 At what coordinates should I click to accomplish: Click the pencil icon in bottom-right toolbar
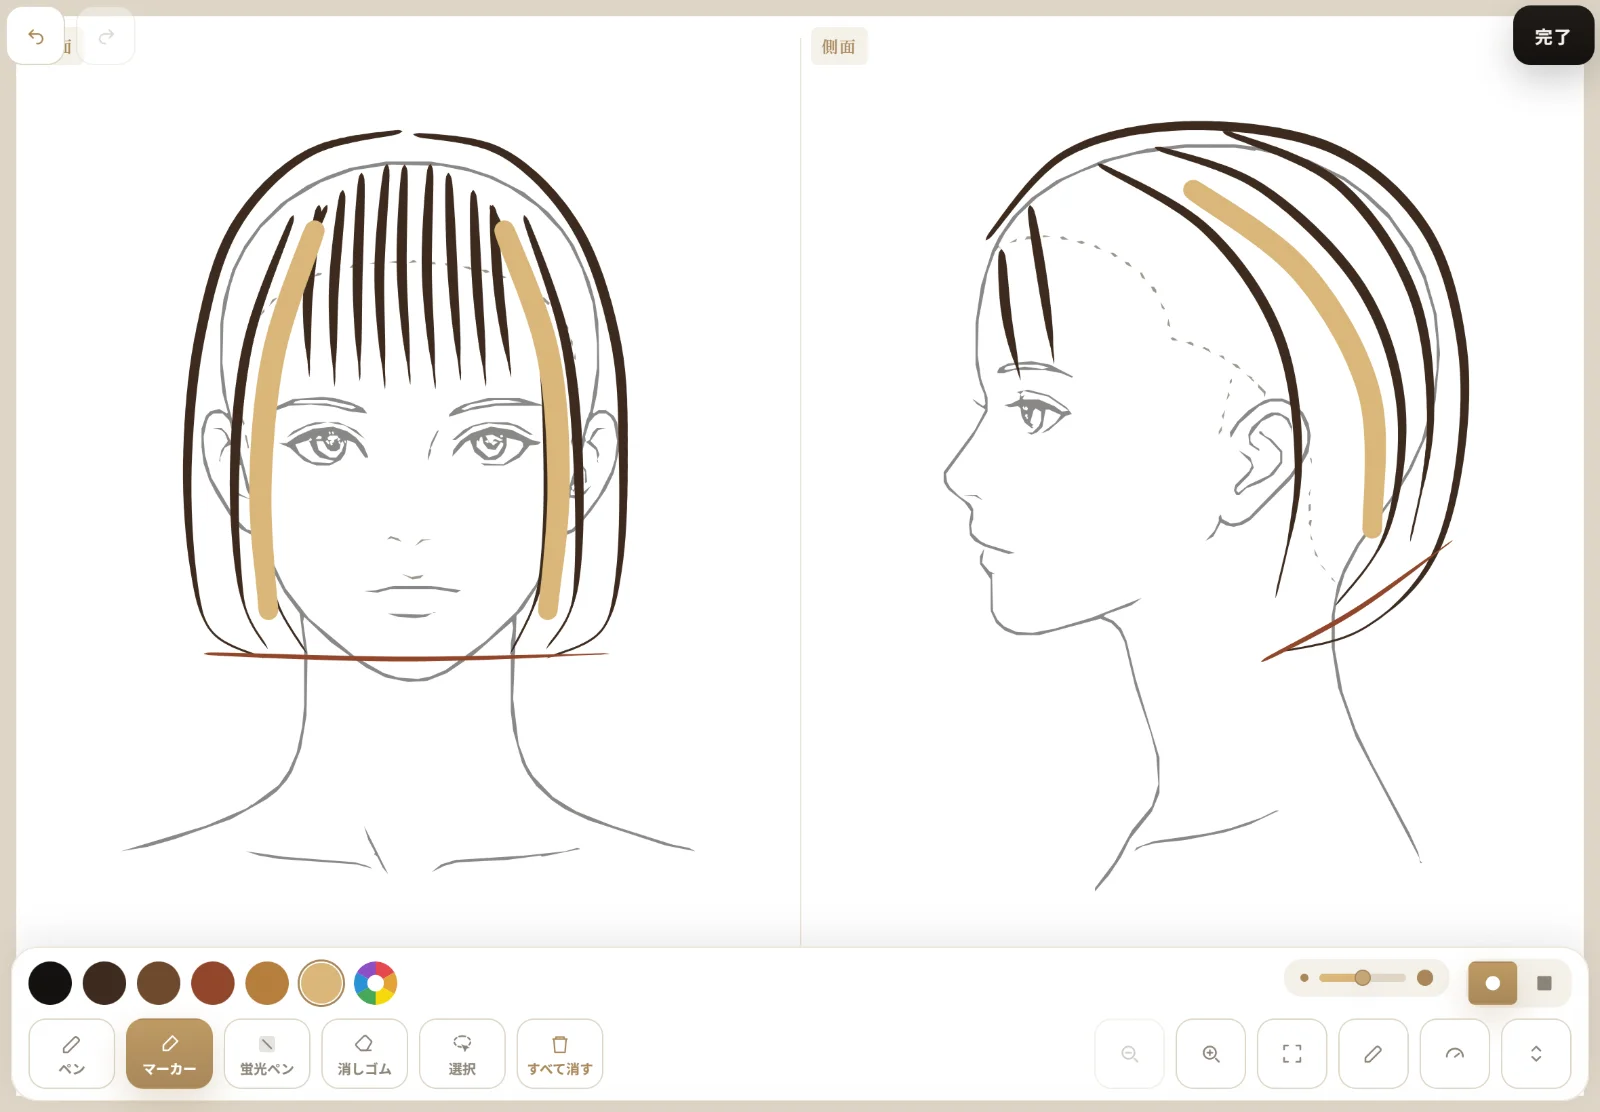click(1373, 1054)
